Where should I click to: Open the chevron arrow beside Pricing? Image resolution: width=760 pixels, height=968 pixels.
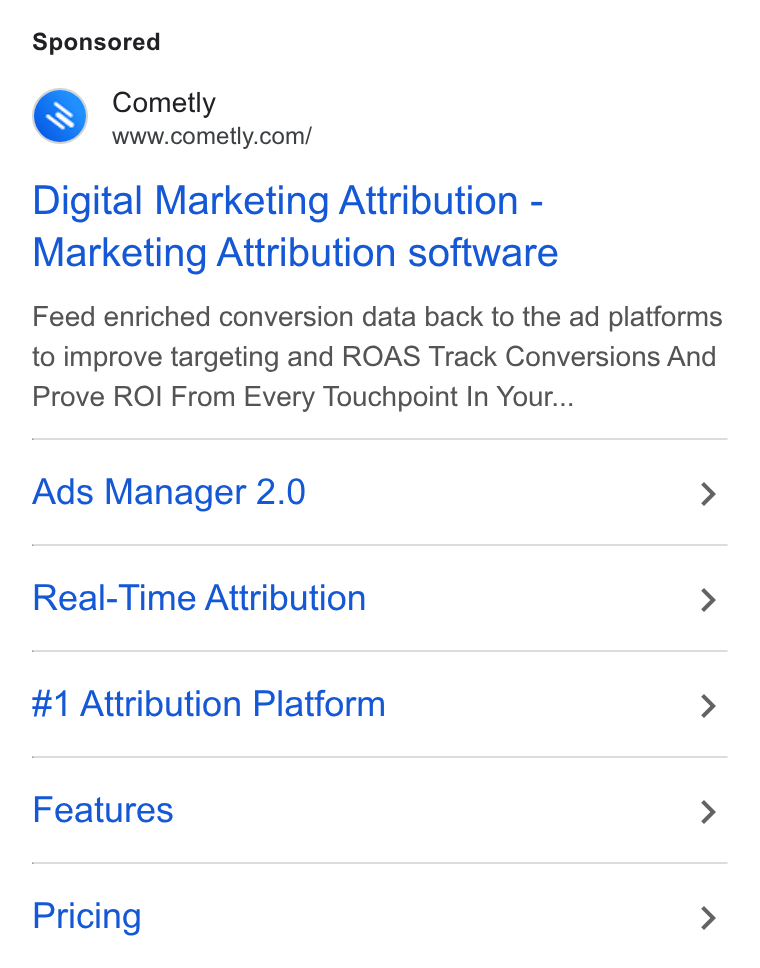(708, 918)
